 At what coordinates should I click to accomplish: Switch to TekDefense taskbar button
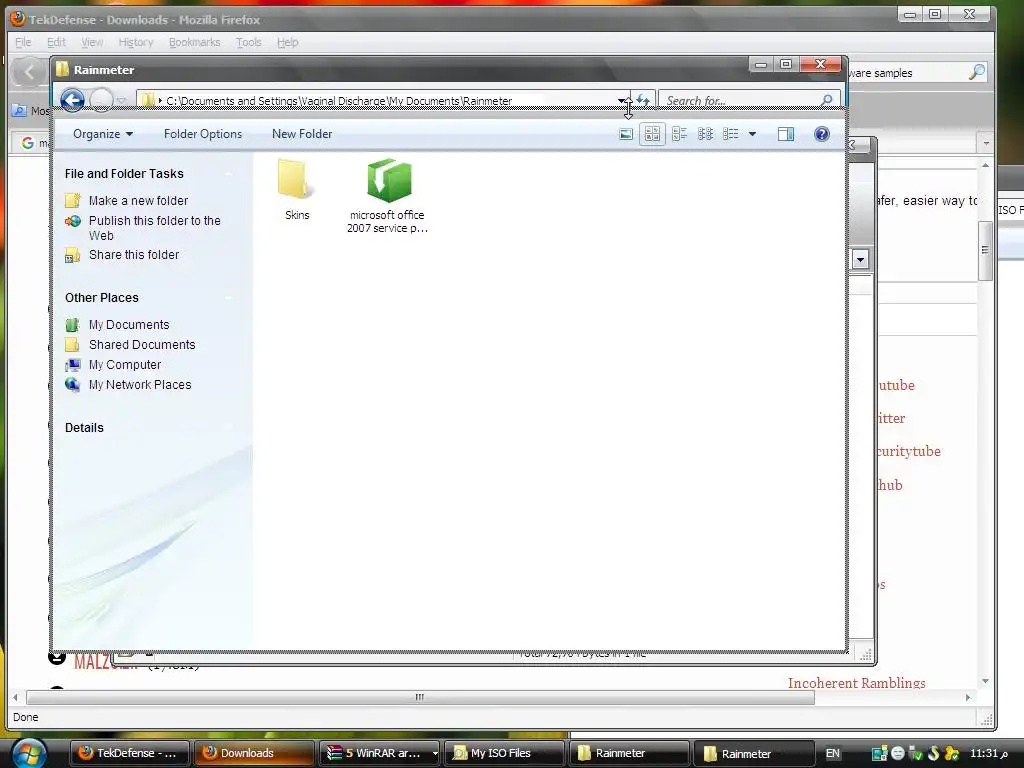(129, 753)
